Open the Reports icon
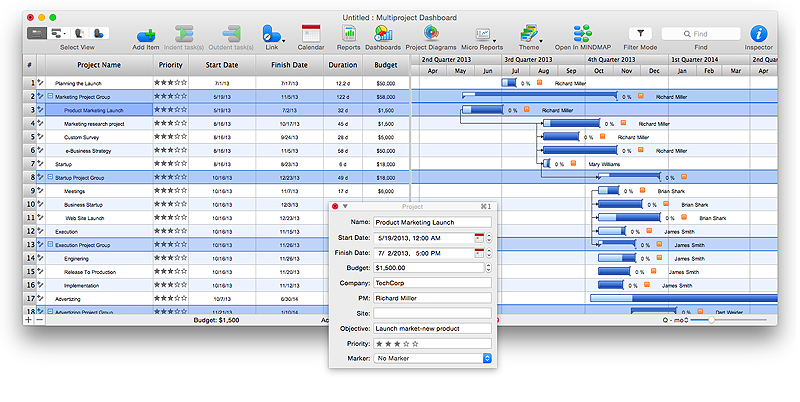The width and height of the screenshot is (800, 402). coord(348,34)
